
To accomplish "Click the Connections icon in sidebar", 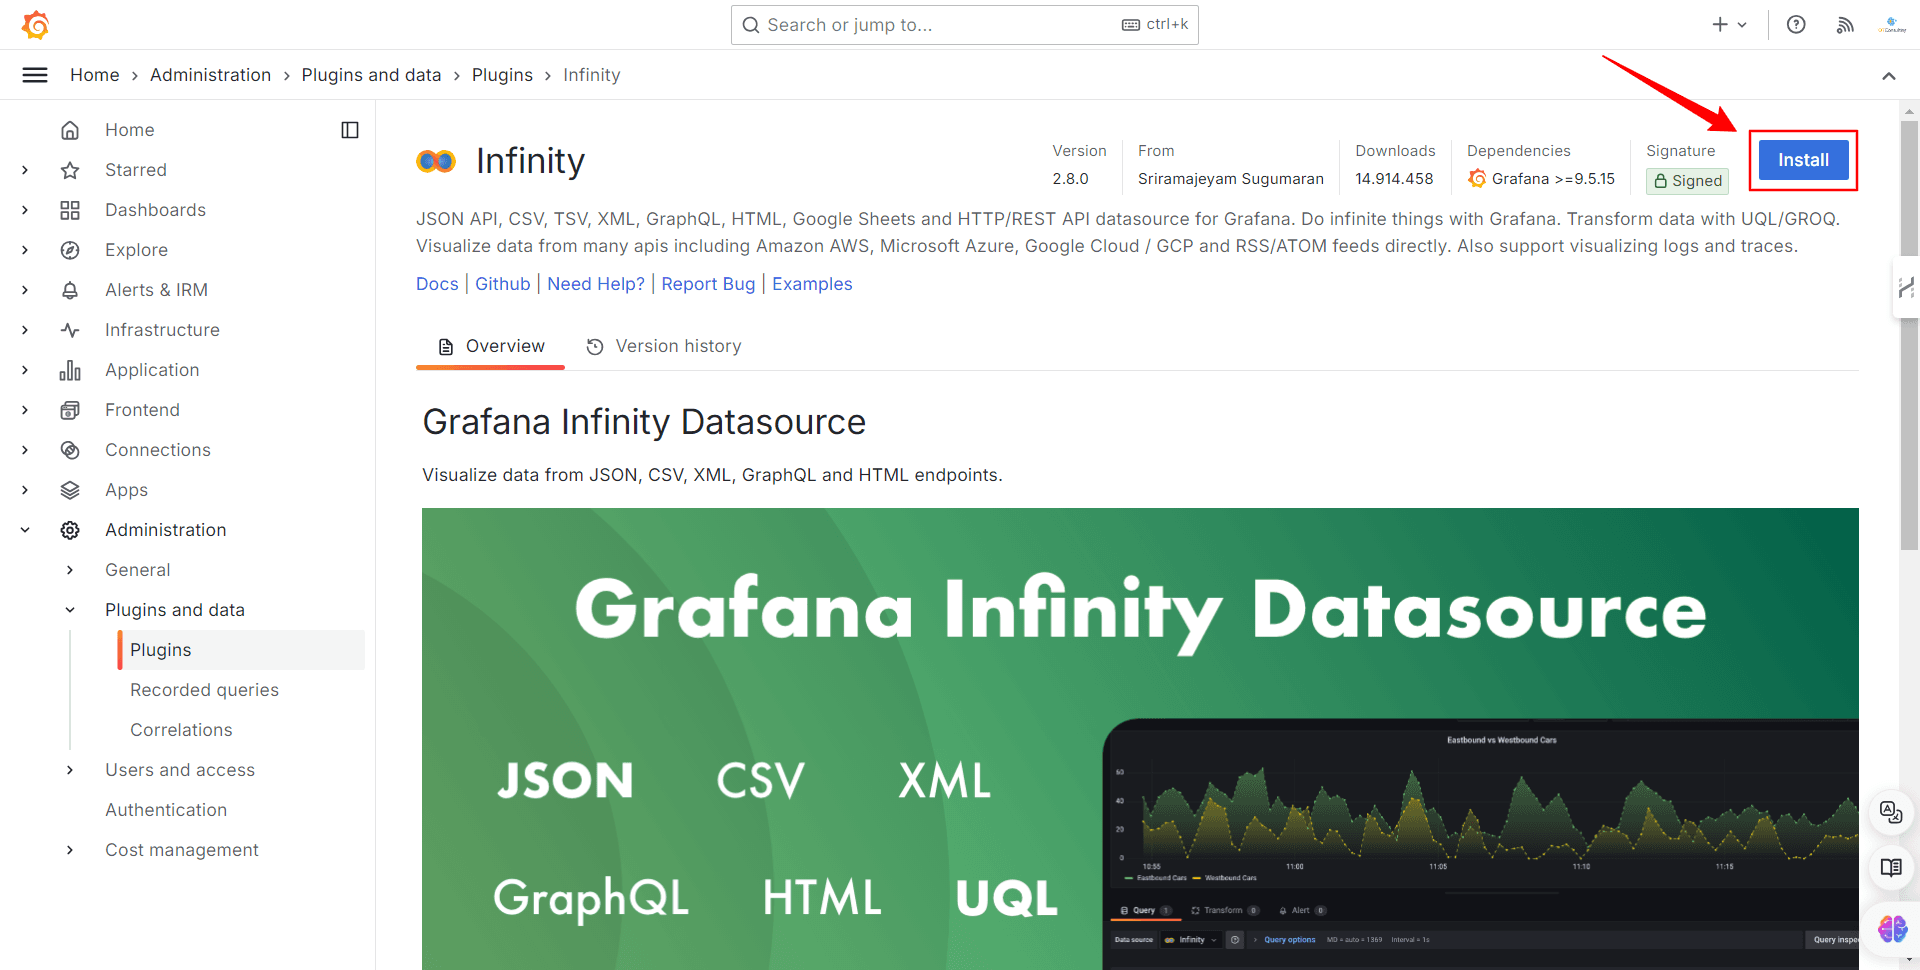I will pos(70,450).
